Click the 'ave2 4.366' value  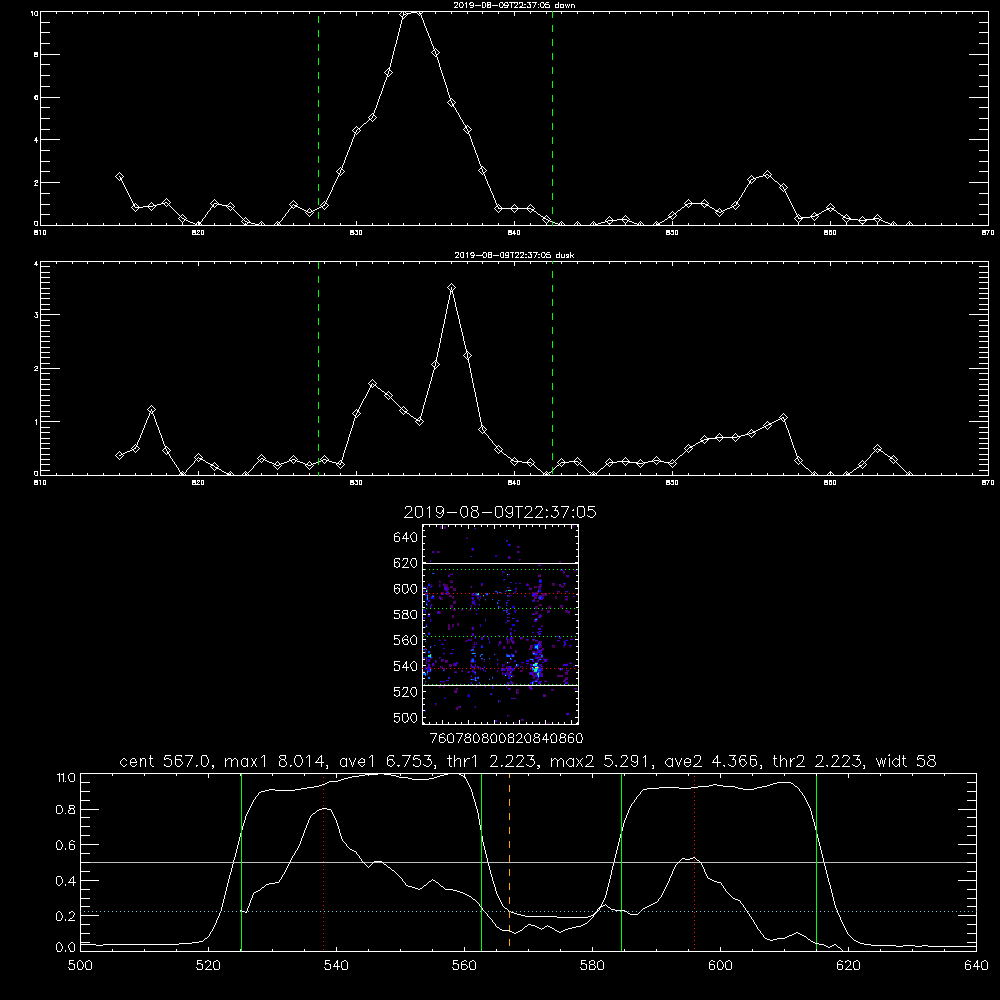(712, 761)
